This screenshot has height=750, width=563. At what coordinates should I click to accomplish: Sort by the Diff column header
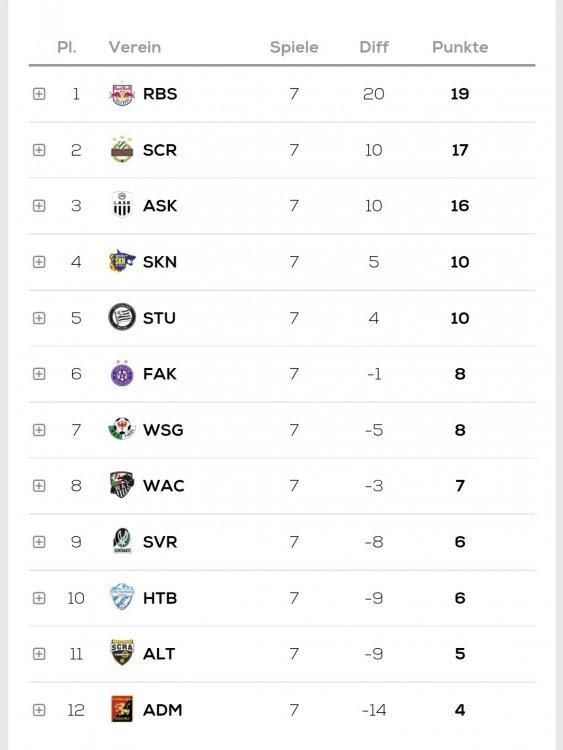tap(374, 47)
